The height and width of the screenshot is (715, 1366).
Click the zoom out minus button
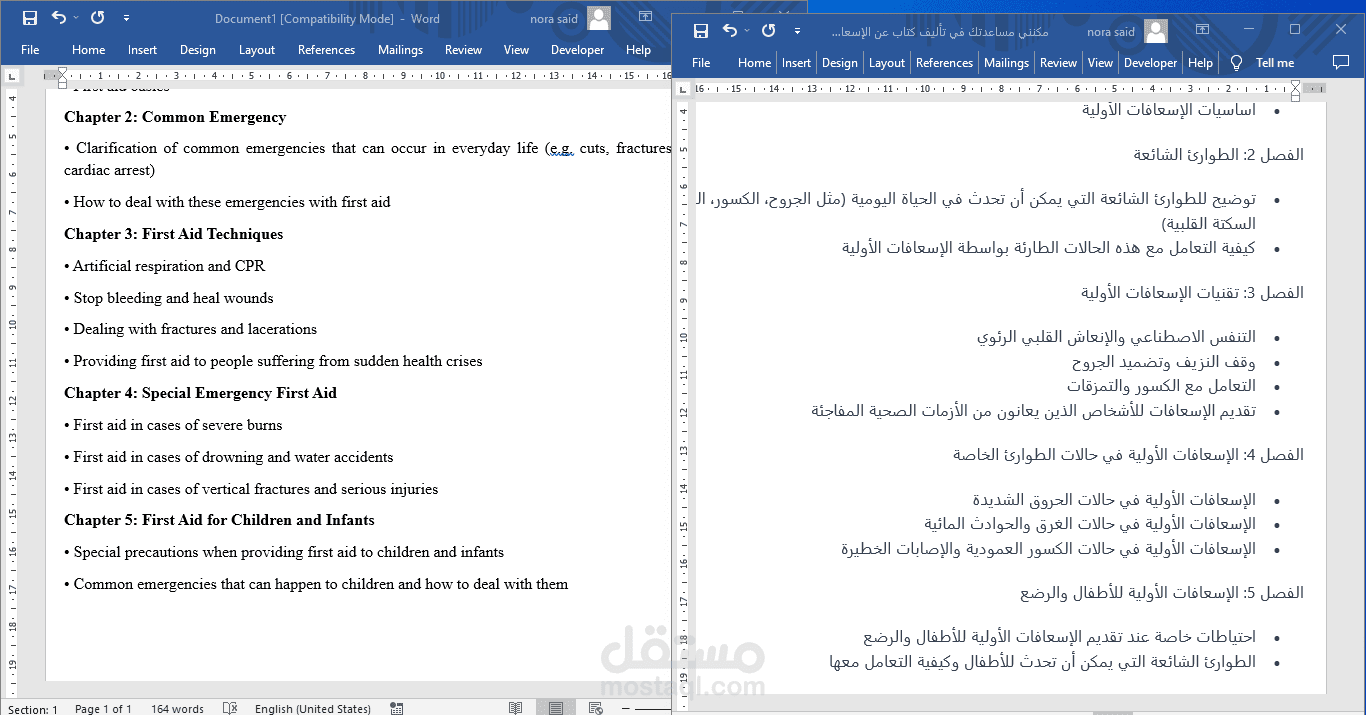(626, 709)
